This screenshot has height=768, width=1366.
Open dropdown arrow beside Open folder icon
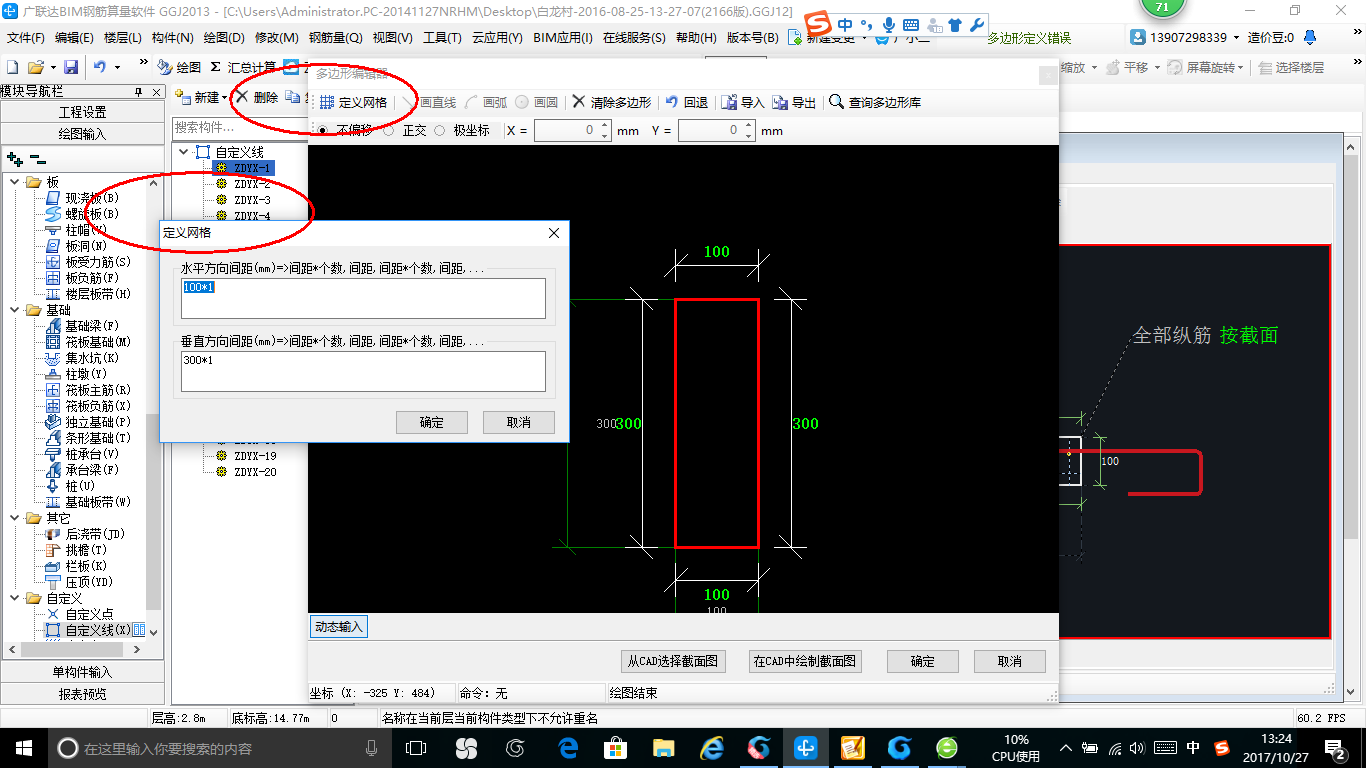click(52, 67)
